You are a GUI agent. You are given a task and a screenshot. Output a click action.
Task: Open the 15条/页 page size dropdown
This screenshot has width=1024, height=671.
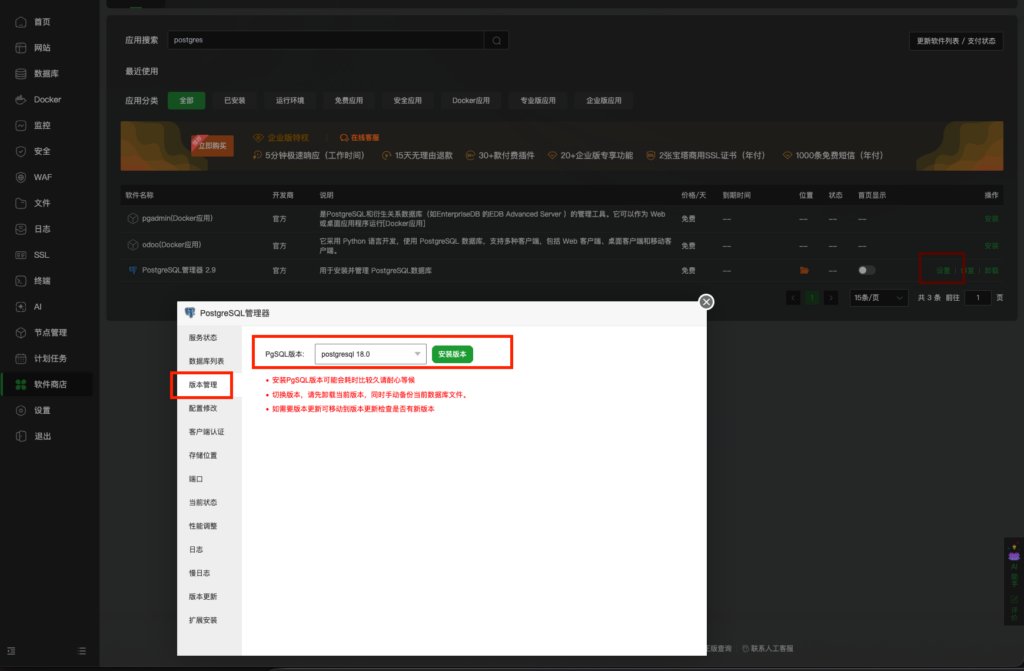(x=878, y=298)
